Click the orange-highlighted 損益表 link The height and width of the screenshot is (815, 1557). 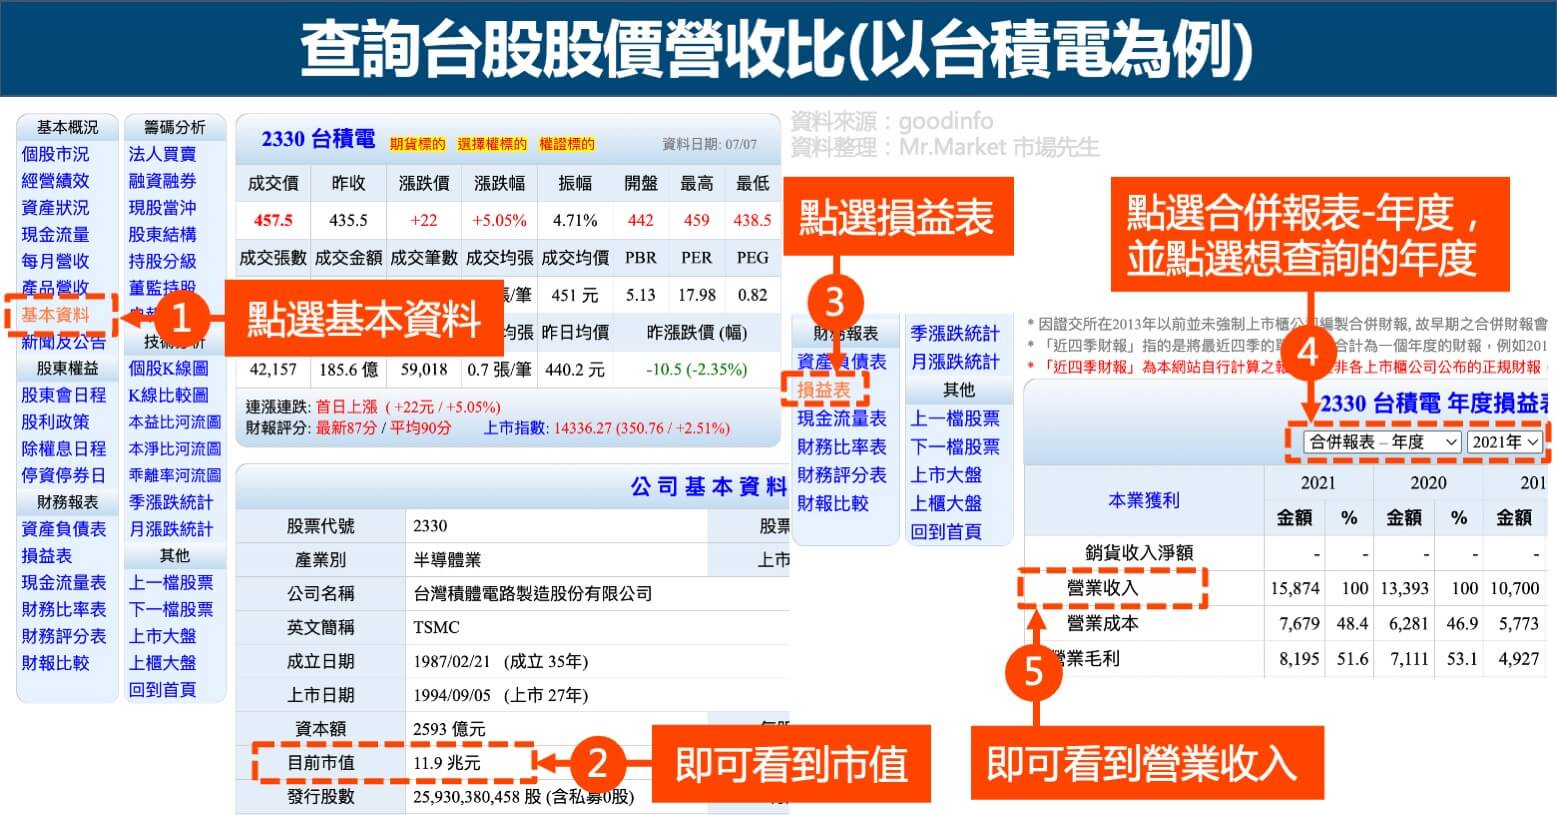(x=824, y=390)
